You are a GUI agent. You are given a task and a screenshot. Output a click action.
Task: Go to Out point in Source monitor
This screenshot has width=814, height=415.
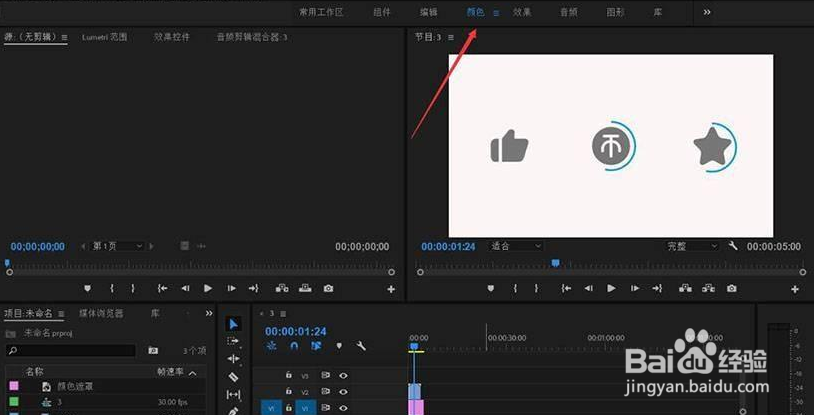(253, 288)
